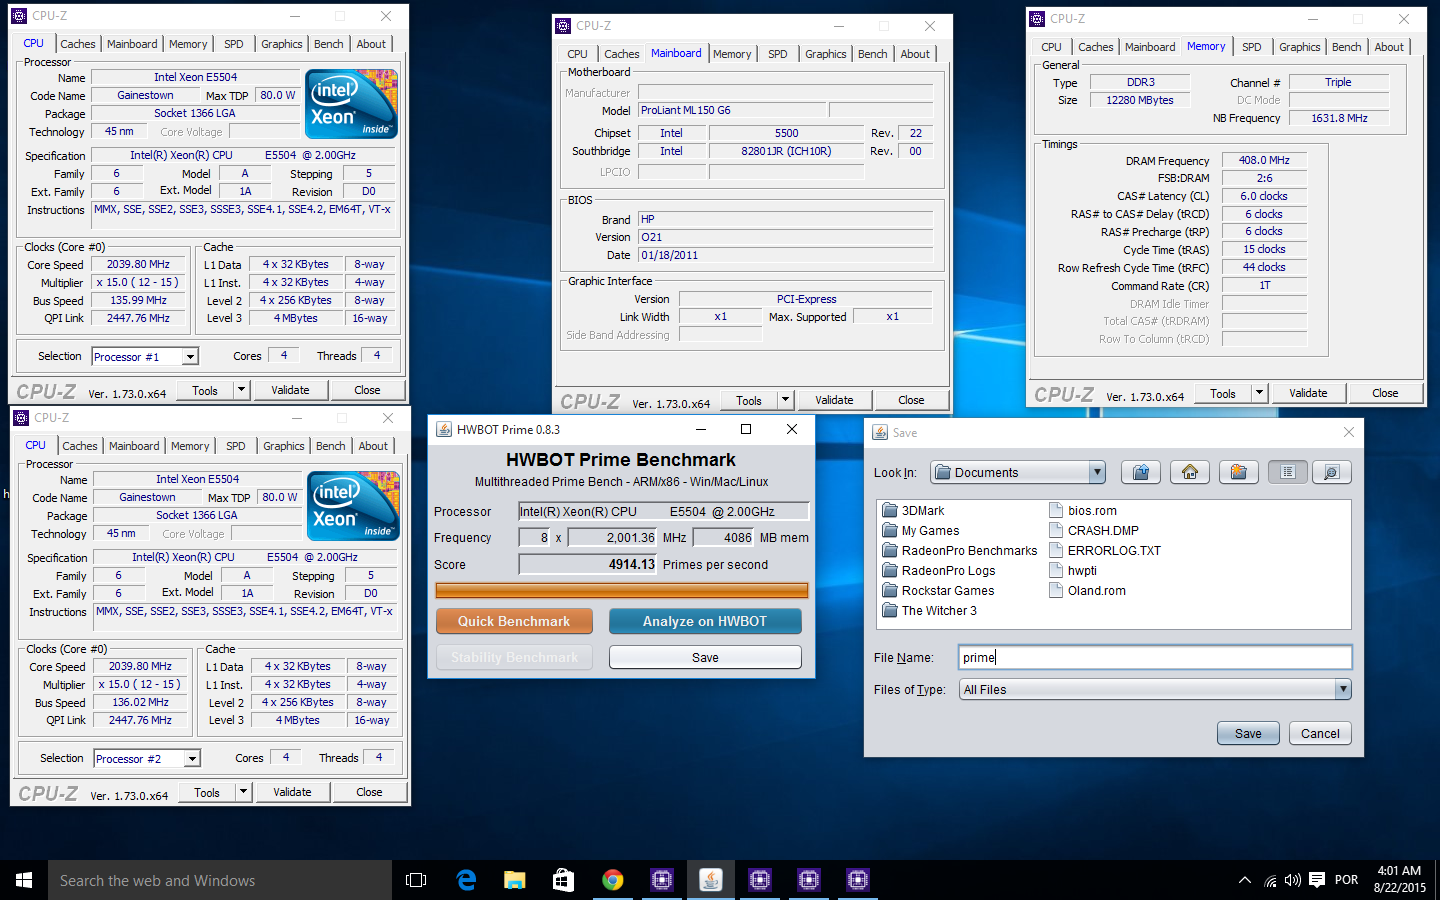Viewport: 1440px width, 900px height.
Task: Open Tools dropdown arrow in Processor #1 window
Action: 241,390
